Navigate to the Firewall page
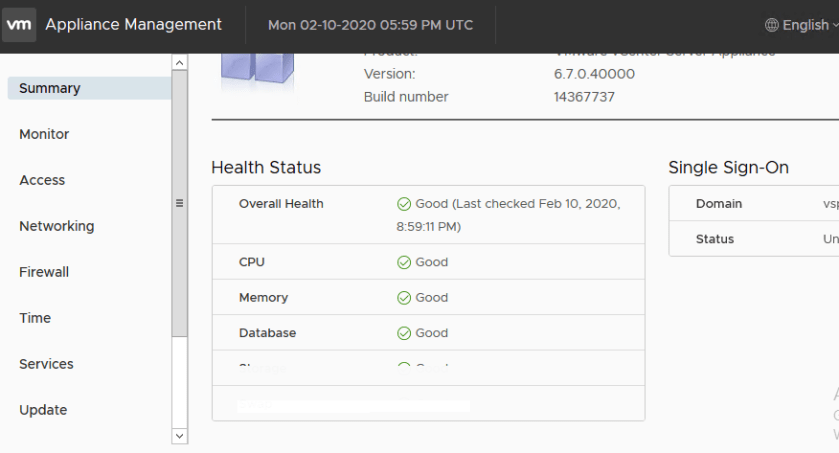This screenshot has height=453, width=839. 46,272
